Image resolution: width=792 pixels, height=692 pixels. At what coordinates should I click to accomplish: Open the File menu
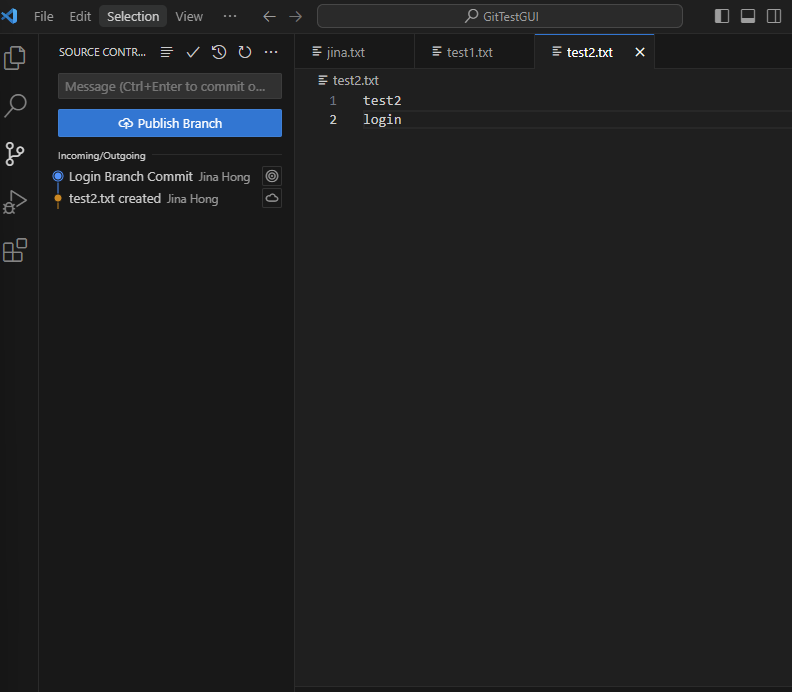(x=43, y=17)
